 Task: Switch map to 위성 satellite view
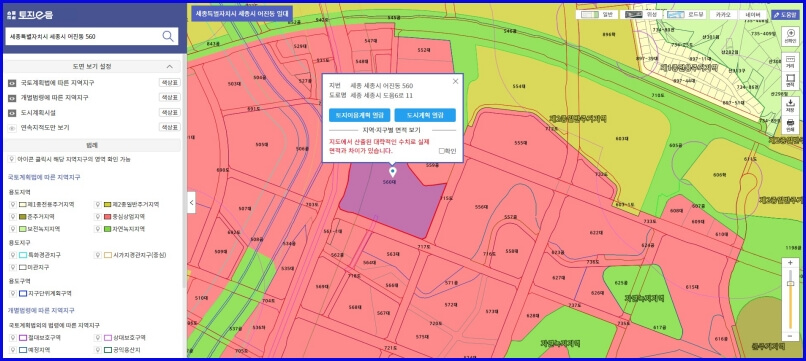pyautogui.click(x=642, y=15)
